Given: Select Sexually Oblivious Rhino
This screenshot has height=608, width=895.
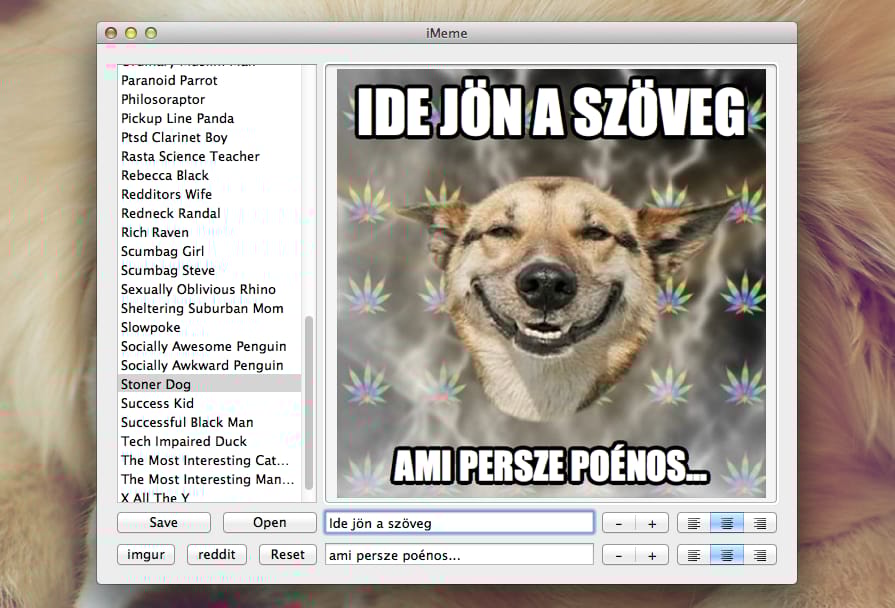Looking at the screenshot, I should (209, 289).
